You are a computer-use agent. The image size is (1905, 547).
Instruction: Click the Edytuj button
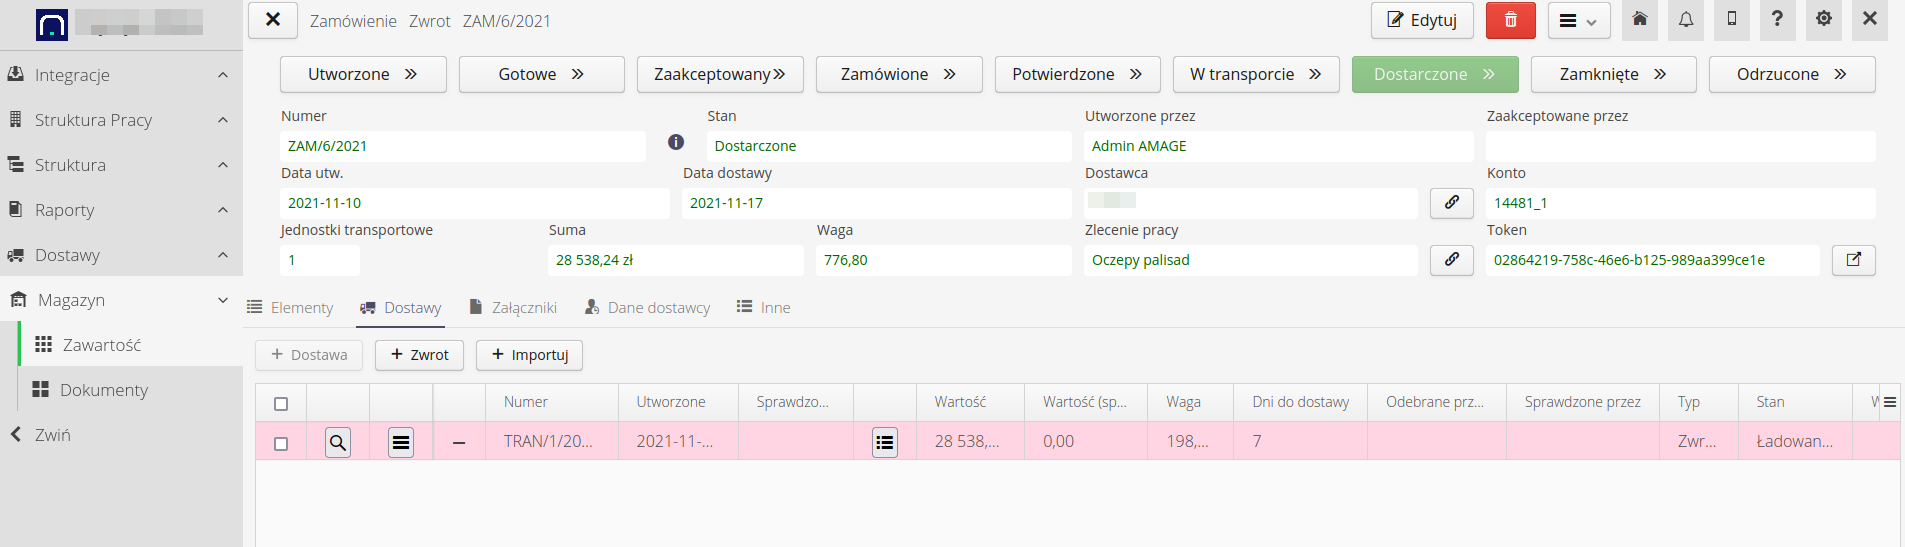pos(1421,20)
